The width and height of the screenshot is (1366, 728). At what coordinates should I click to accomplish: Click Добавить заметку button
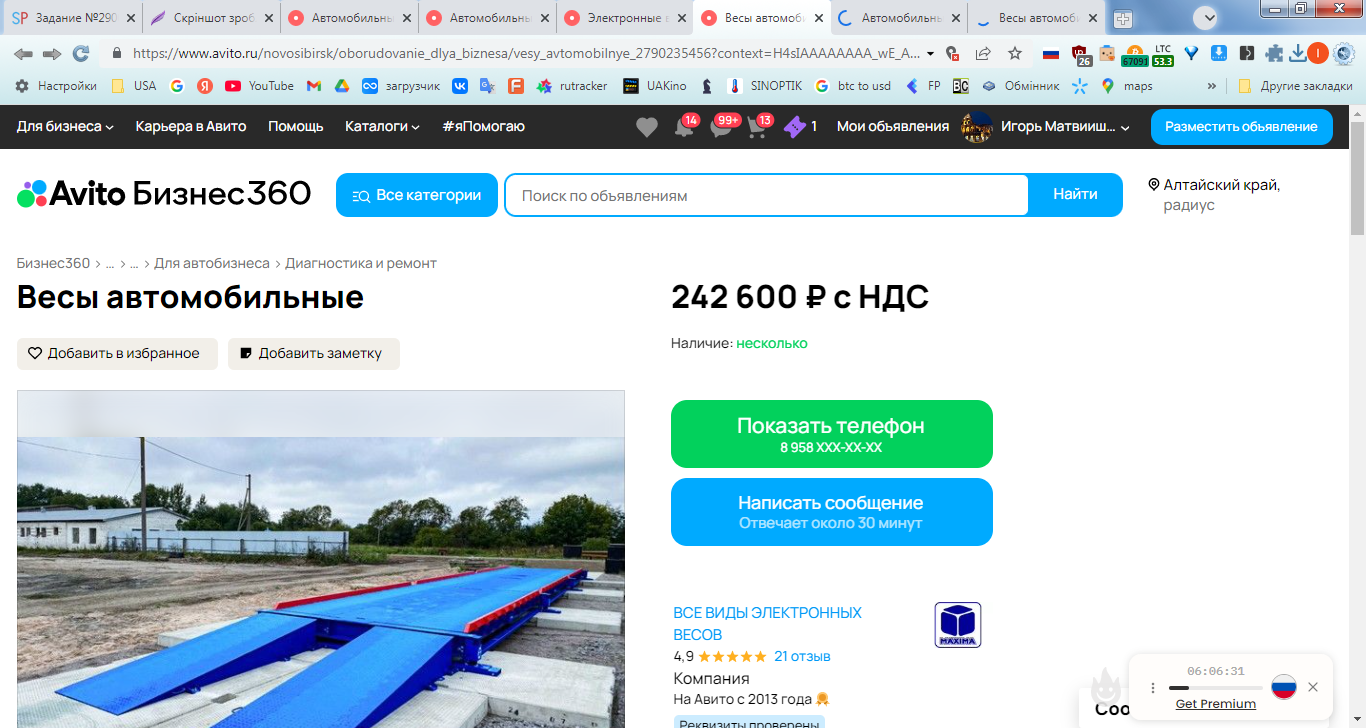coord(314,354)
